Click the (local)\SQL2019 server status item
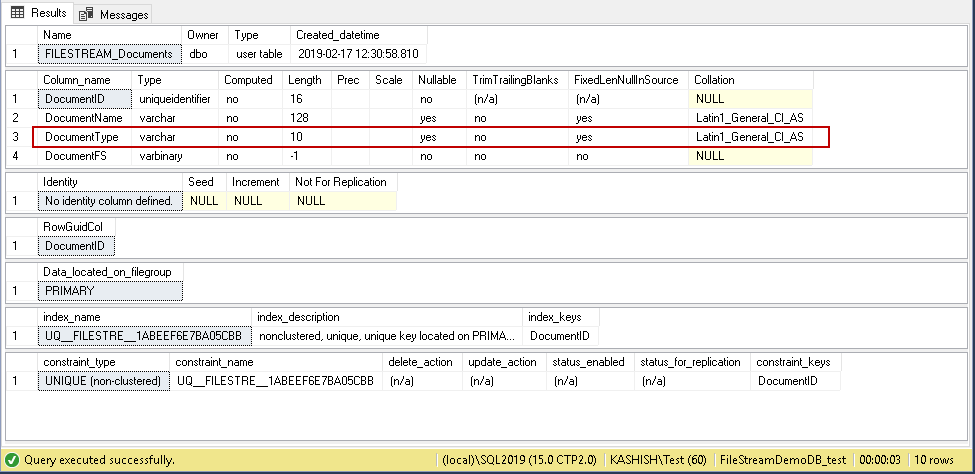Screen dimensions: 975x474 pos(519,460)
